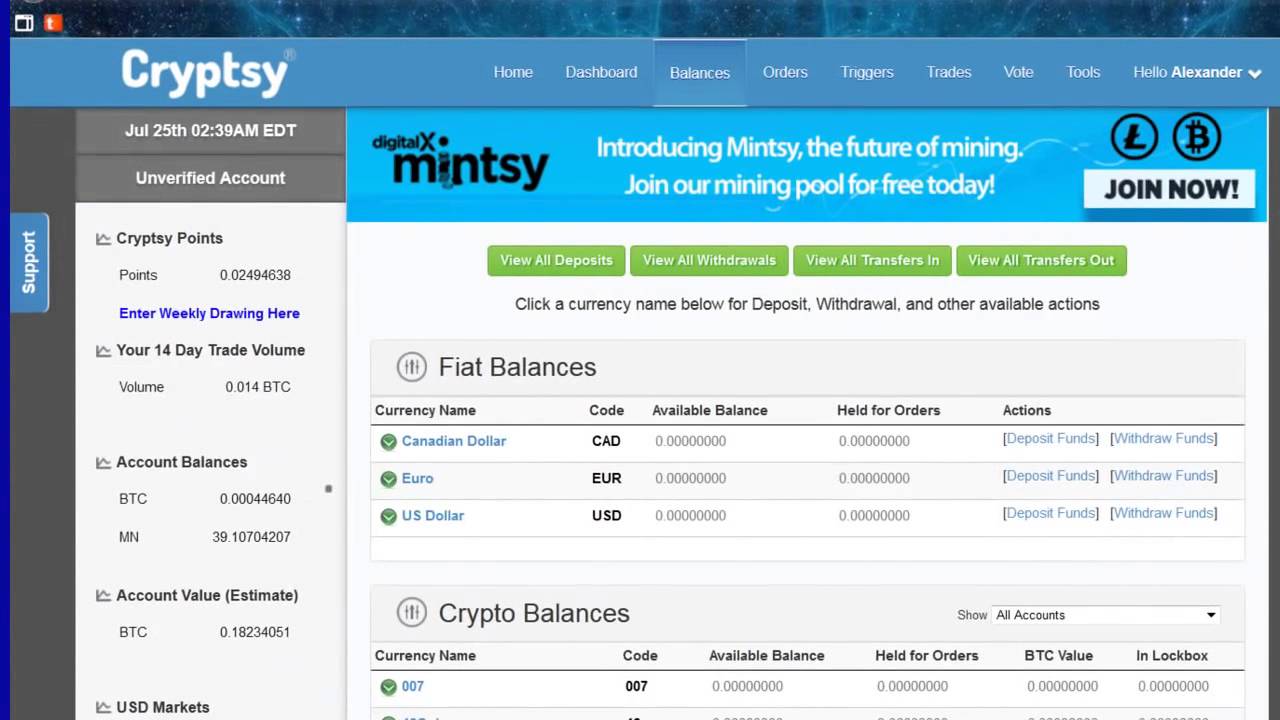
Task: Open the 007 currency link
Action: pyautogui.click(x=413, y=686)
